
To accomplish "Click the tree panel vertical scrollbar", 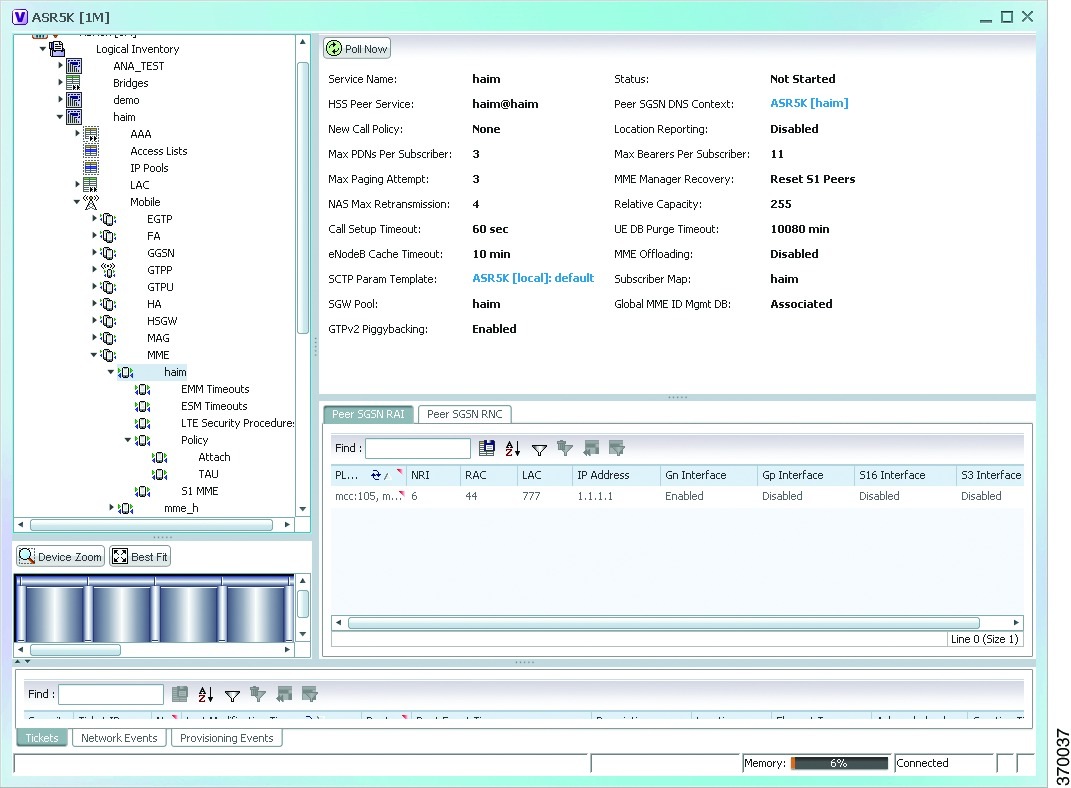I will click(x=303, y=197).
